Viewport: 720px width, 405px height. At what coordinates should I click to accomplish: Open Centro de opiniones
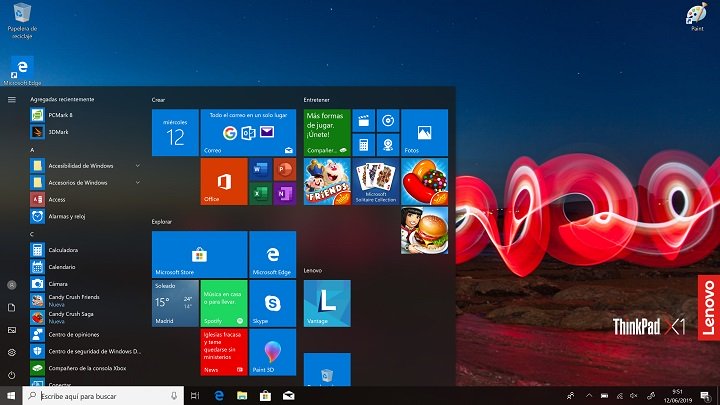(x=85, y=334)
